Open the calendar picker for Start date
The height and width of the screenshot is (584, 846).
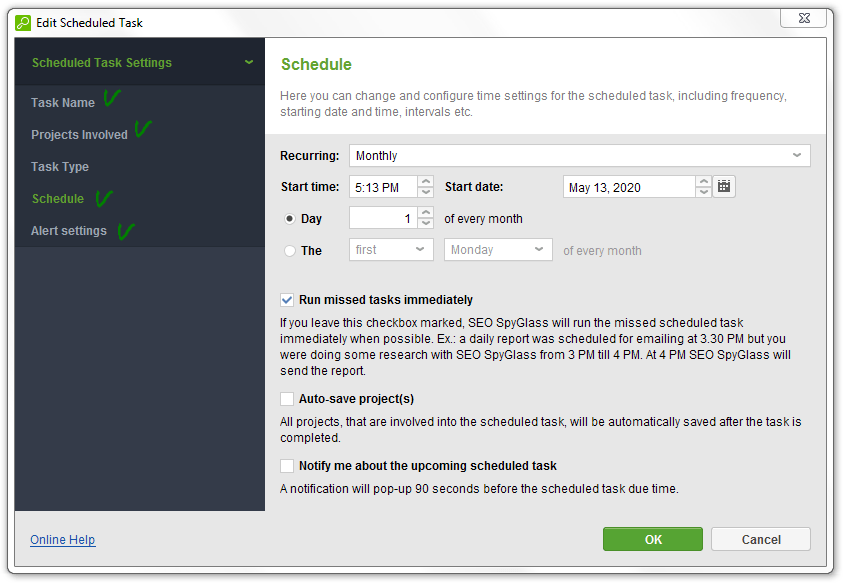tap(724, 187)
